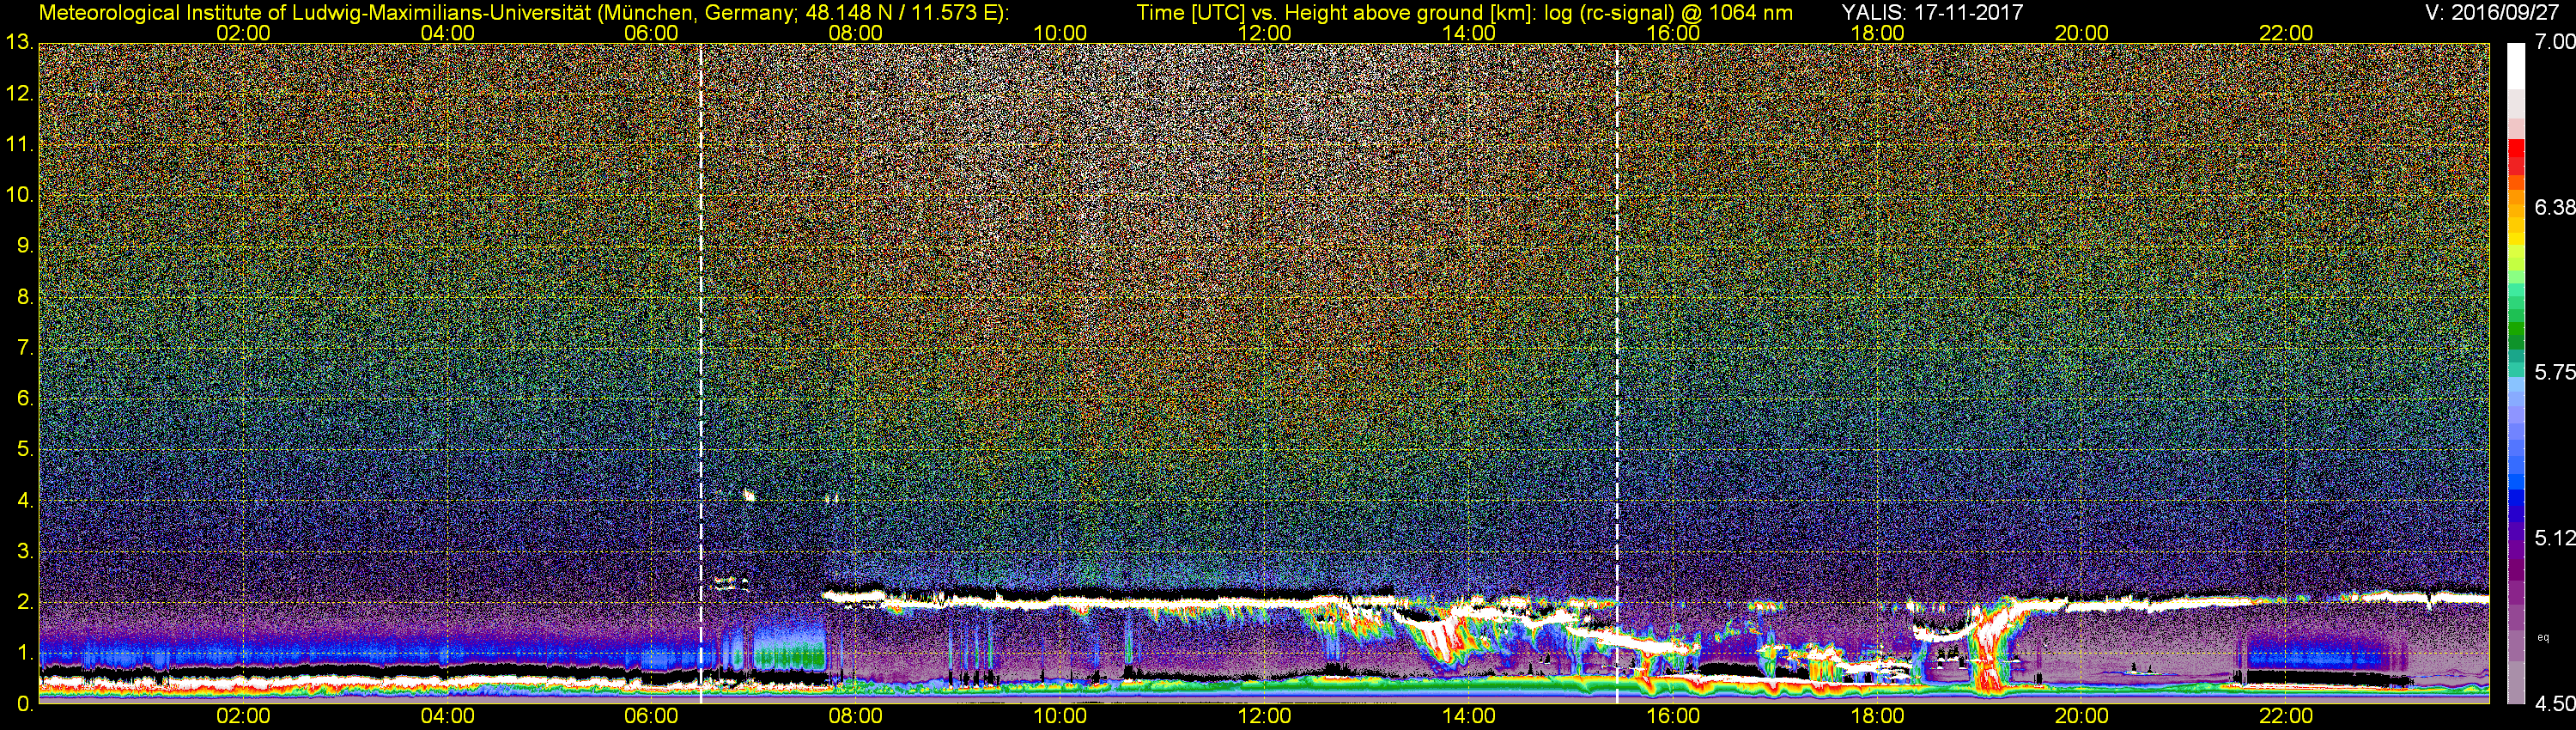
Task: Click the '5.12' colorbar value
Action: point(2554,538)
